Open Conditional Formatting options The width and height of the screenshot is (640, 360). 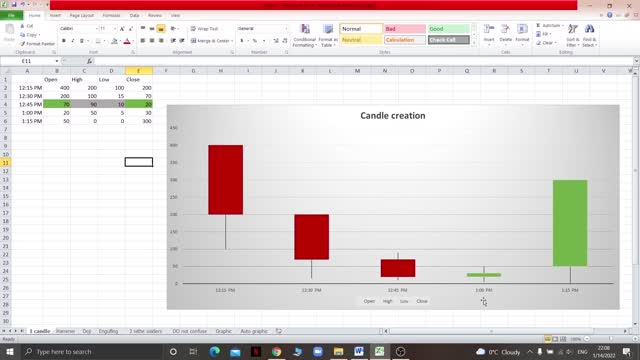point(304,36)
